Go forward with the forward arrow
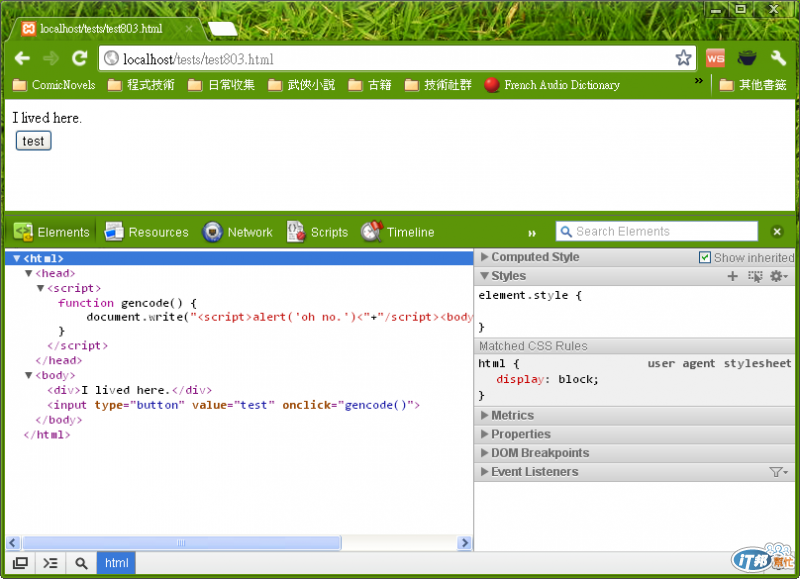800x579 pixels. pos(51,58)
